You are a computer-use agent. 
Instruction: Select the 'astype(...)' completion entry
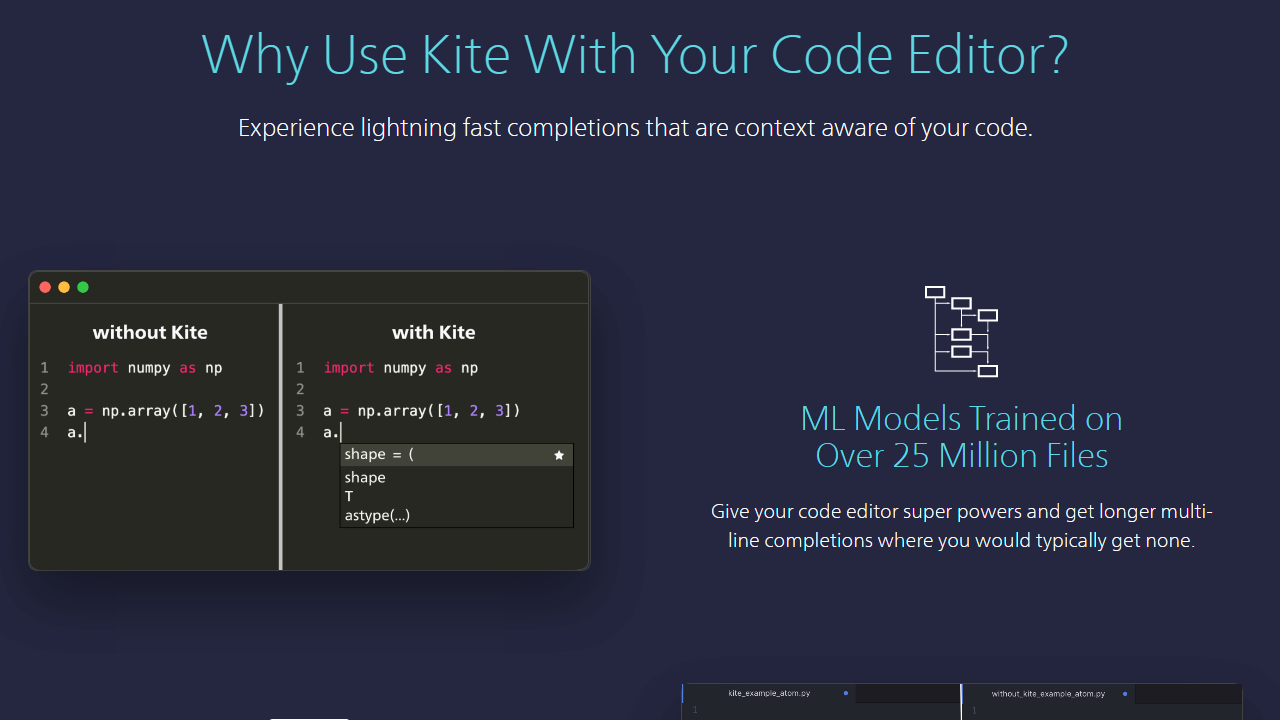(377, 516)
